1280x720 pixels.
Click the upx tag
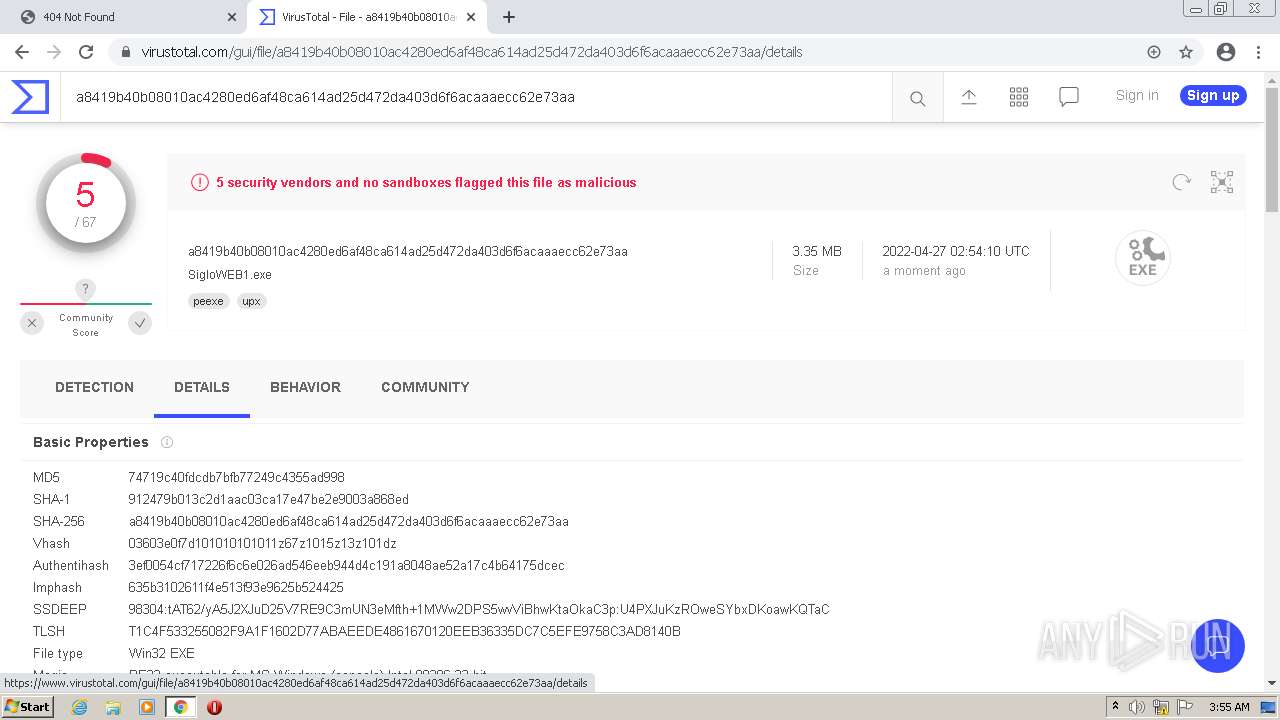click(251, 301)
